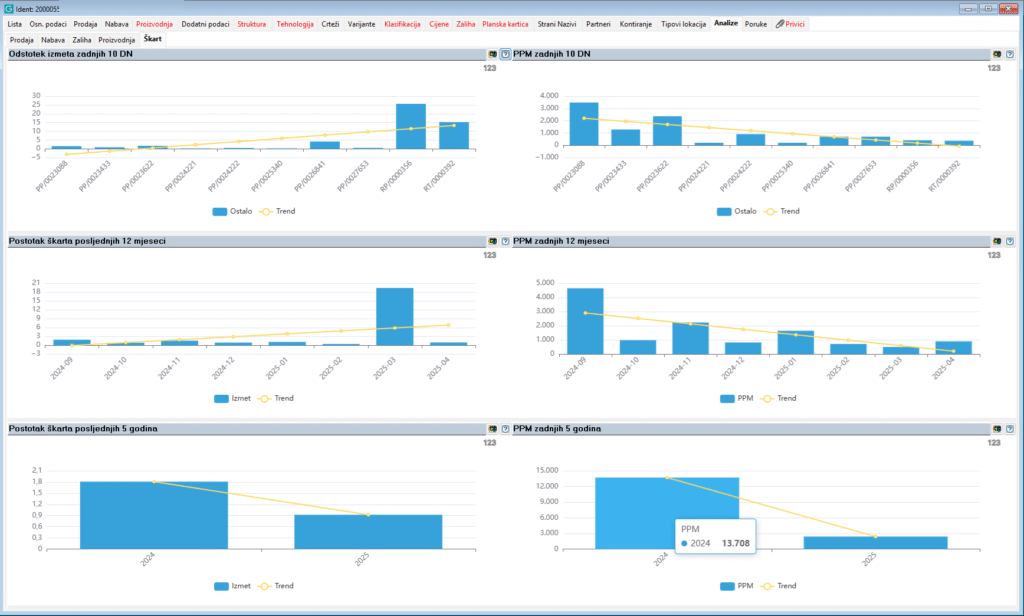Click help icon on PPM zadnjih 12 mjeseci

click(1009, 241)
